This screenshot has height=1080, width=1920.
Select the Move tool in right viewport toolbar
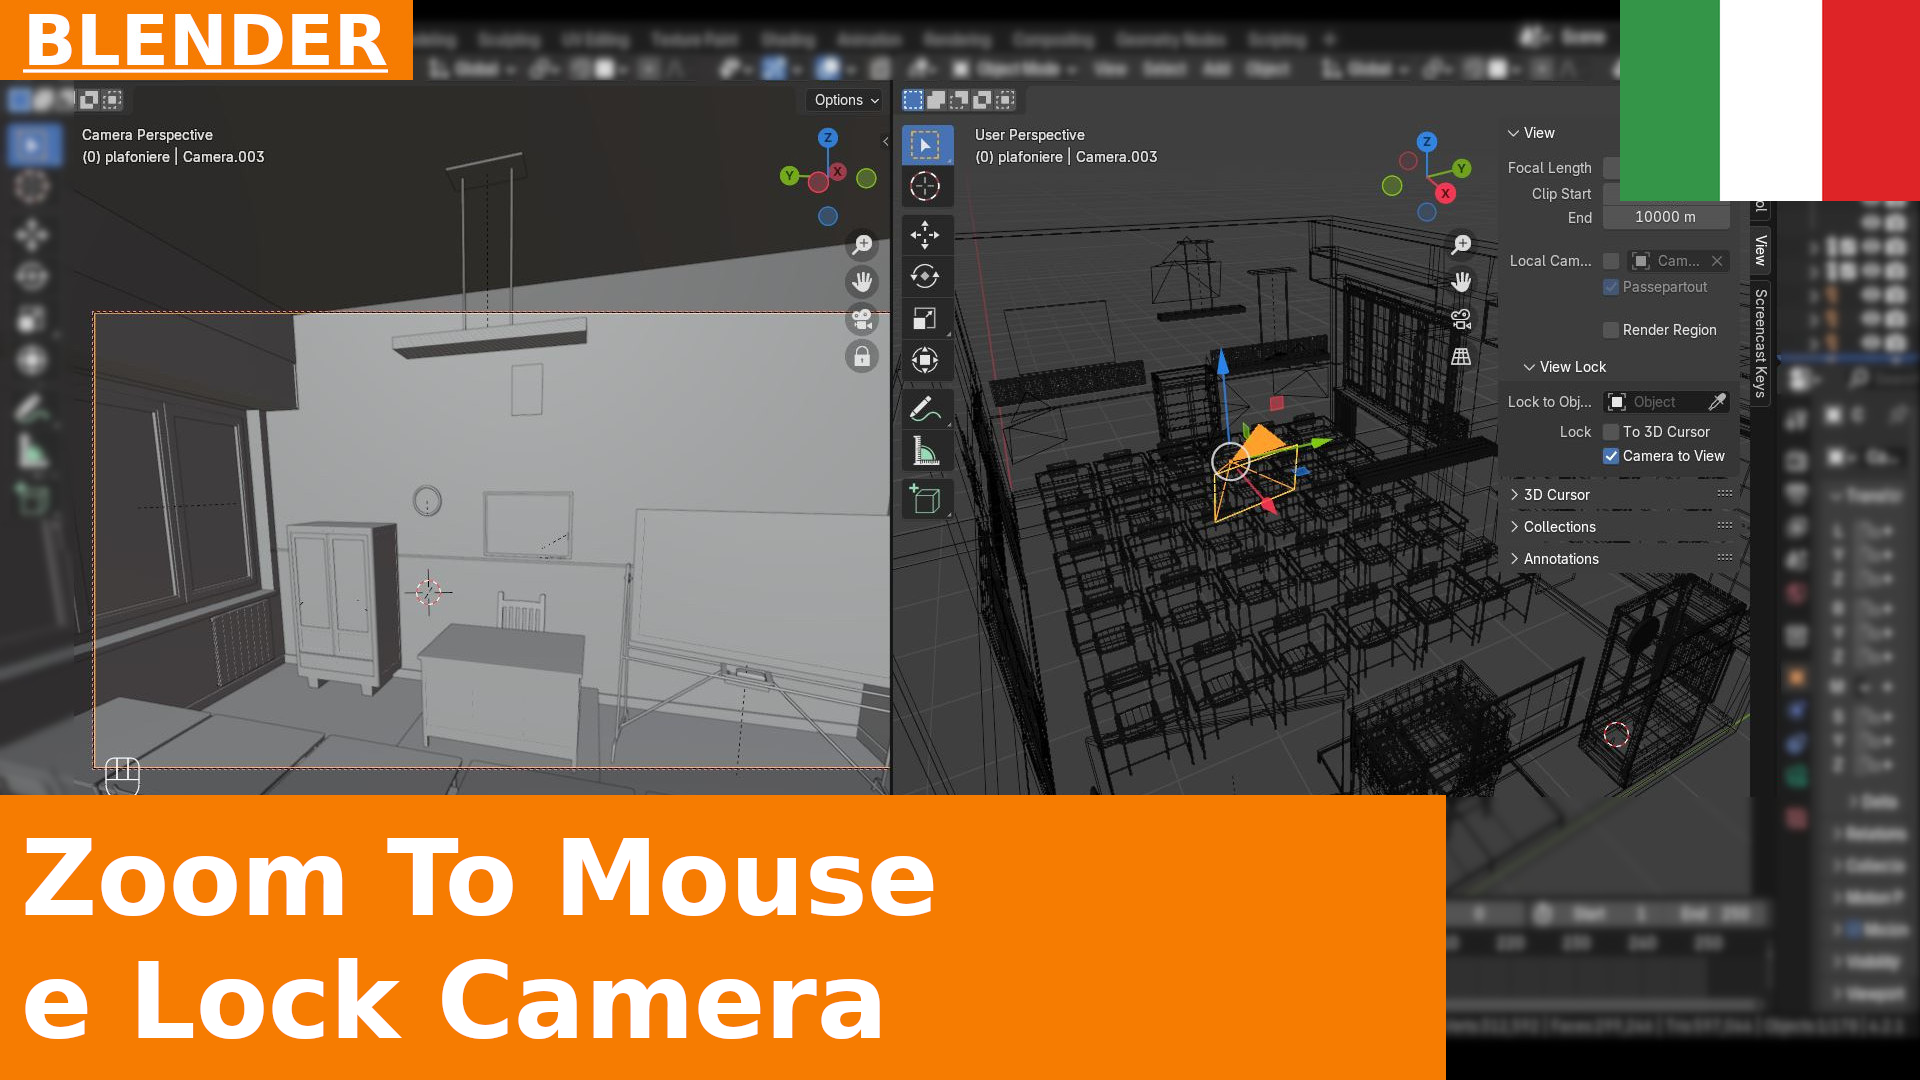click(x=926, y=235)
